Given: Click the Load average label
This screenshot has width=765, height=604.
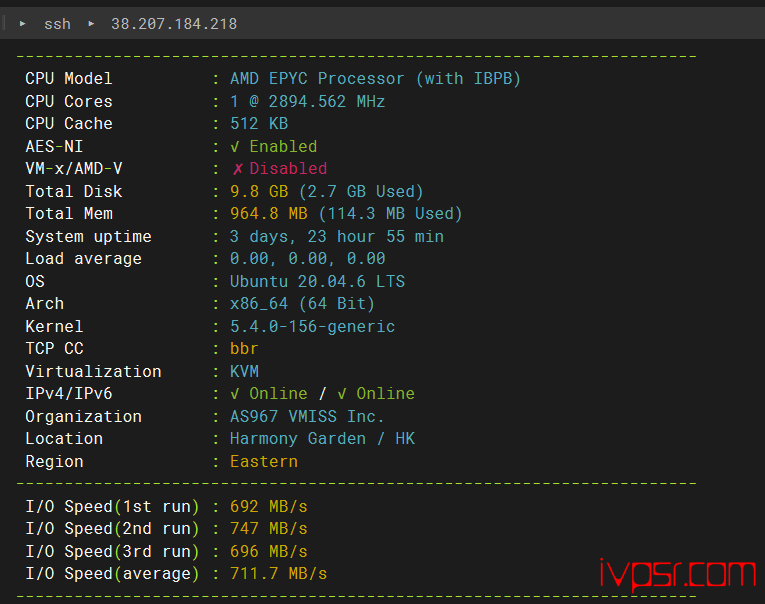Looking at the screenshot, I should coord(83,259).
